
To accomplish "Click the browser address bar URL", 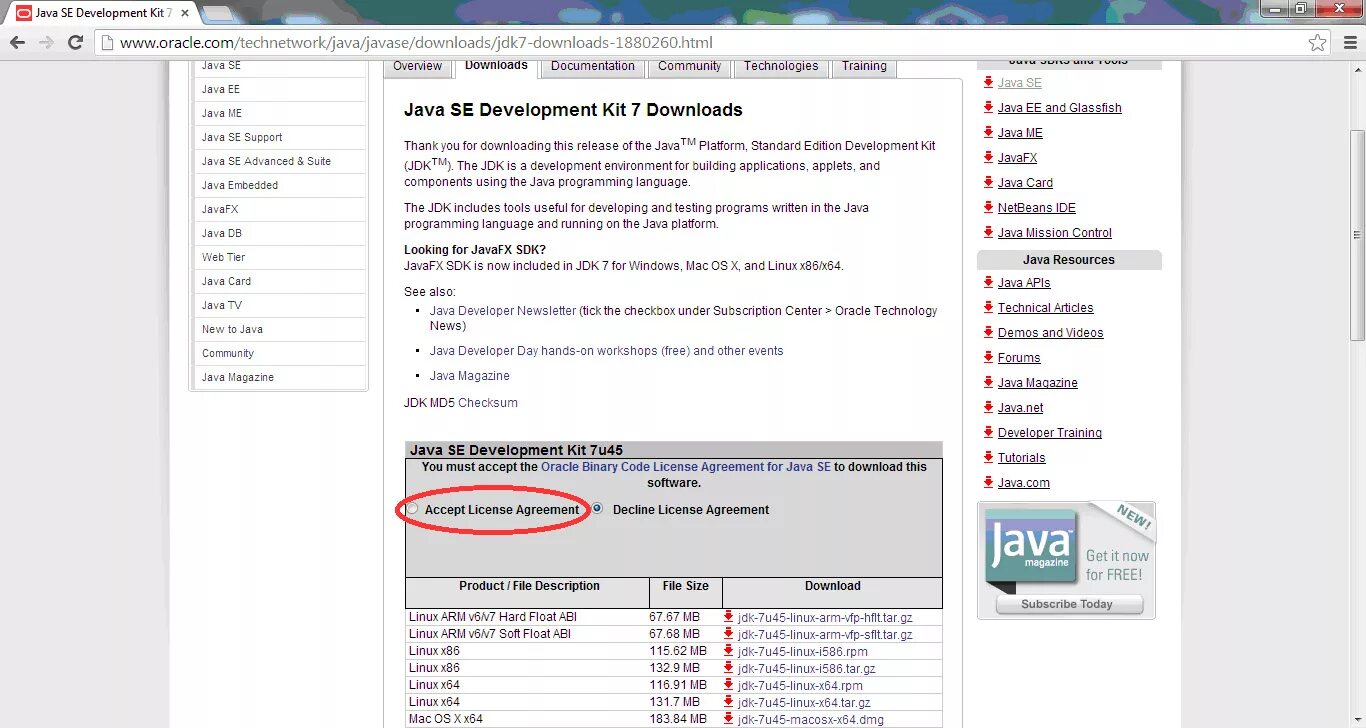I will [416, 43].
